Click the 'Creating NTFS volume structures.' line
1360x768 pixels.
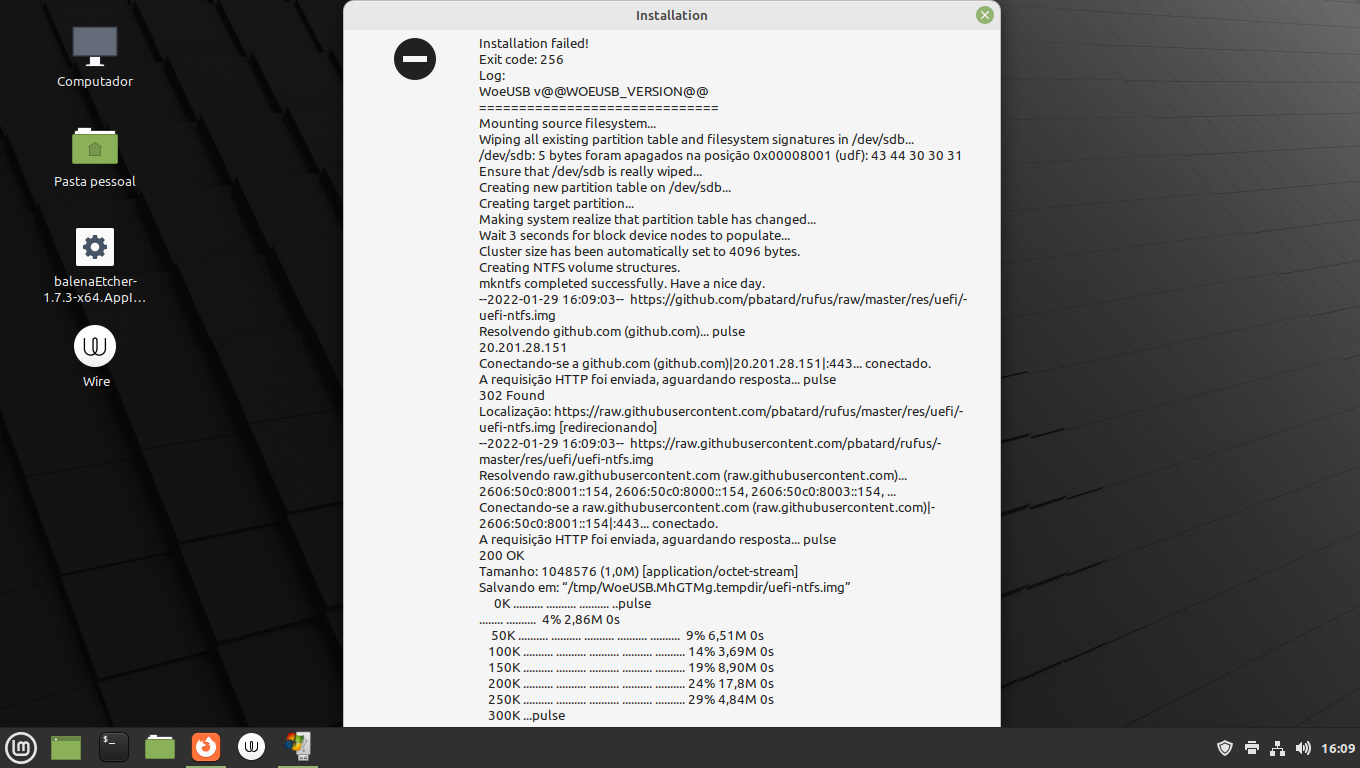pyautogui.click(x=580, y=267)
